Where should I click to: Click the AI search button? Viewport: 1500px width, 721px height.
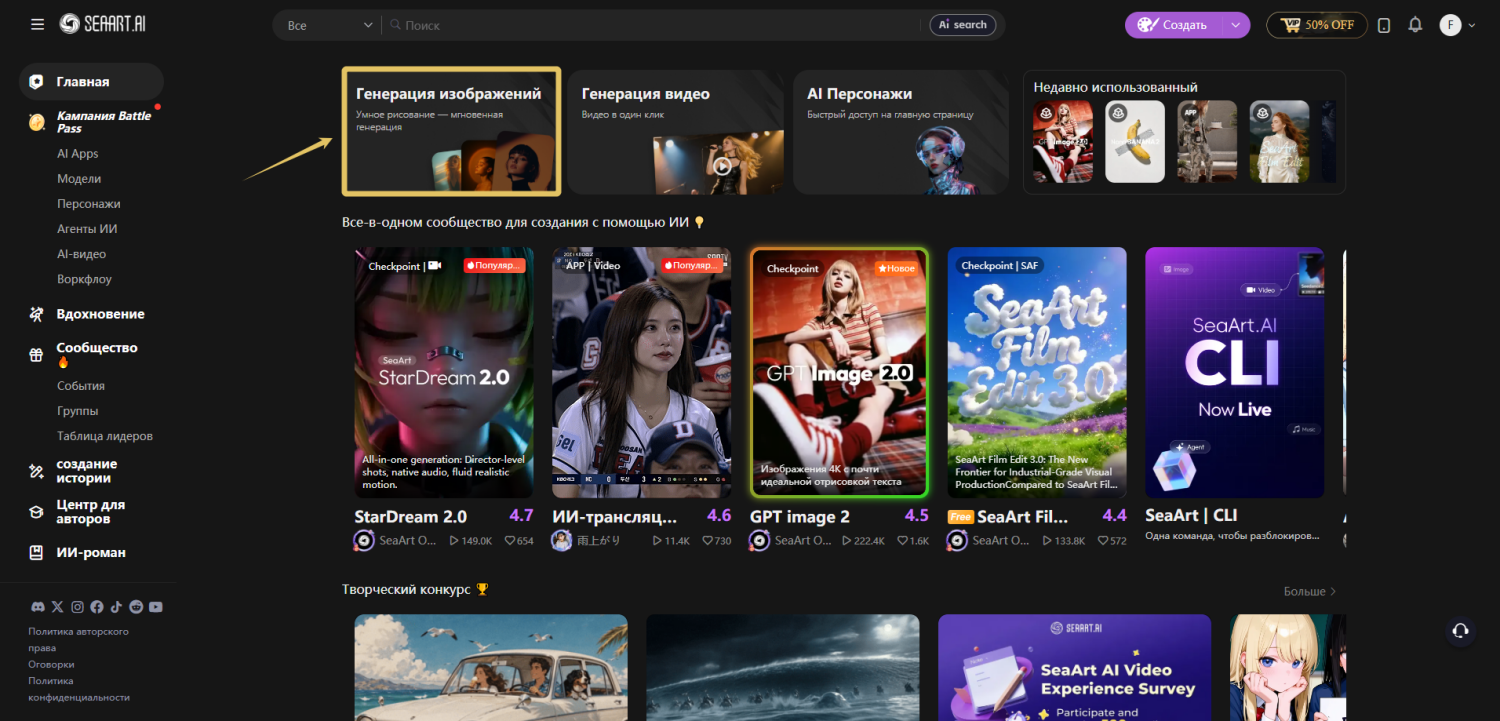click(962, 25)
